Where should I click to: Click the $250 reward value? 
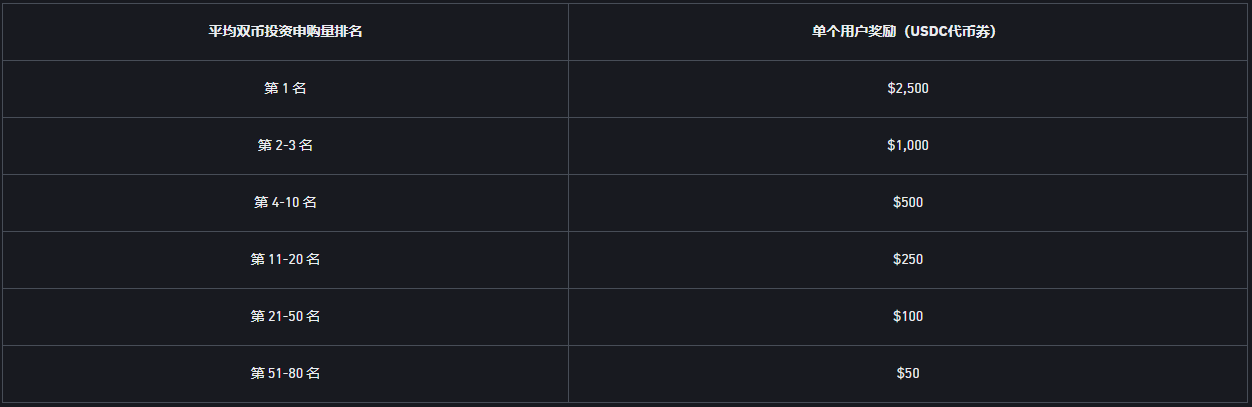908,259
